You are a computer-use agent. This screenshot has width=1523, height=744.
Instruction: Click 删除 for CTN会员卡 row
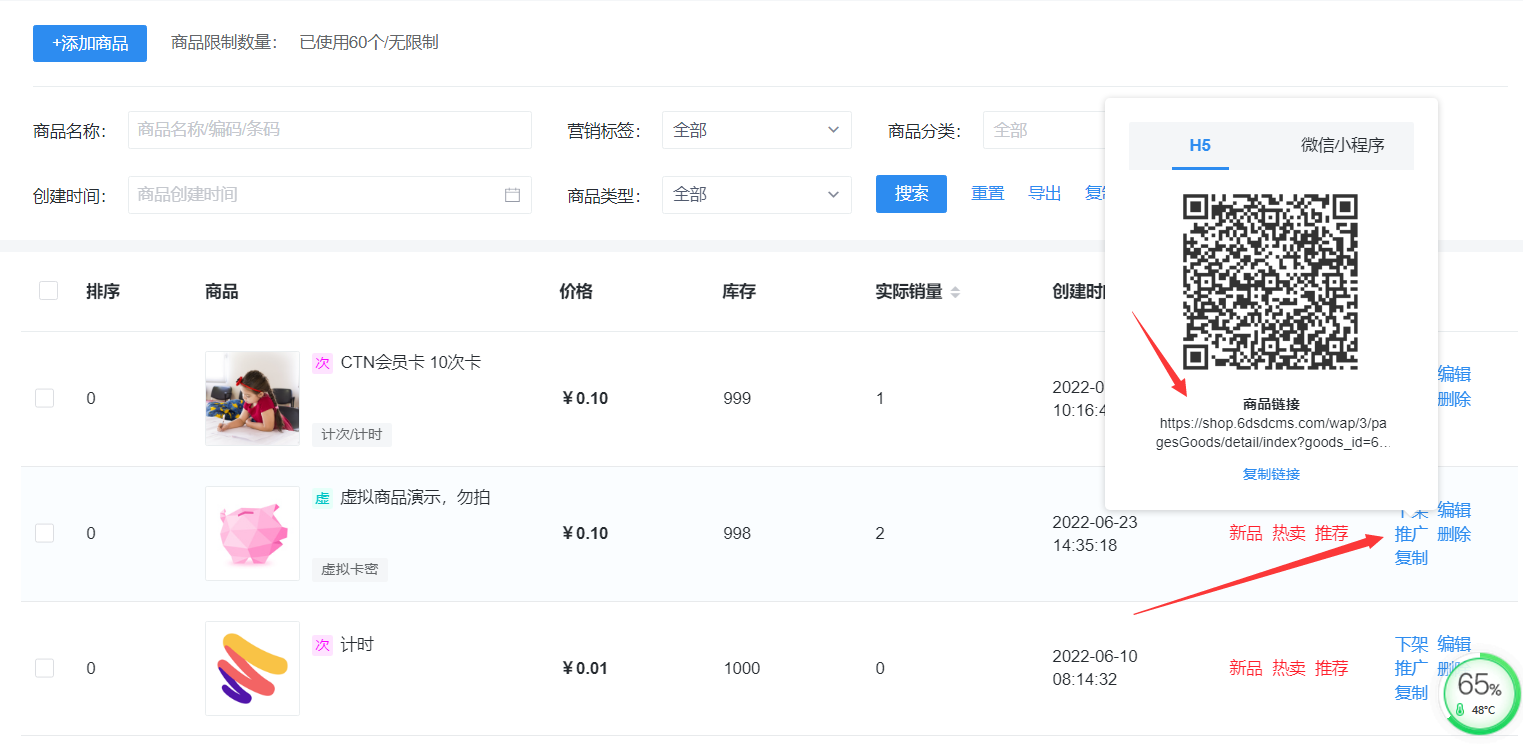1454,399
